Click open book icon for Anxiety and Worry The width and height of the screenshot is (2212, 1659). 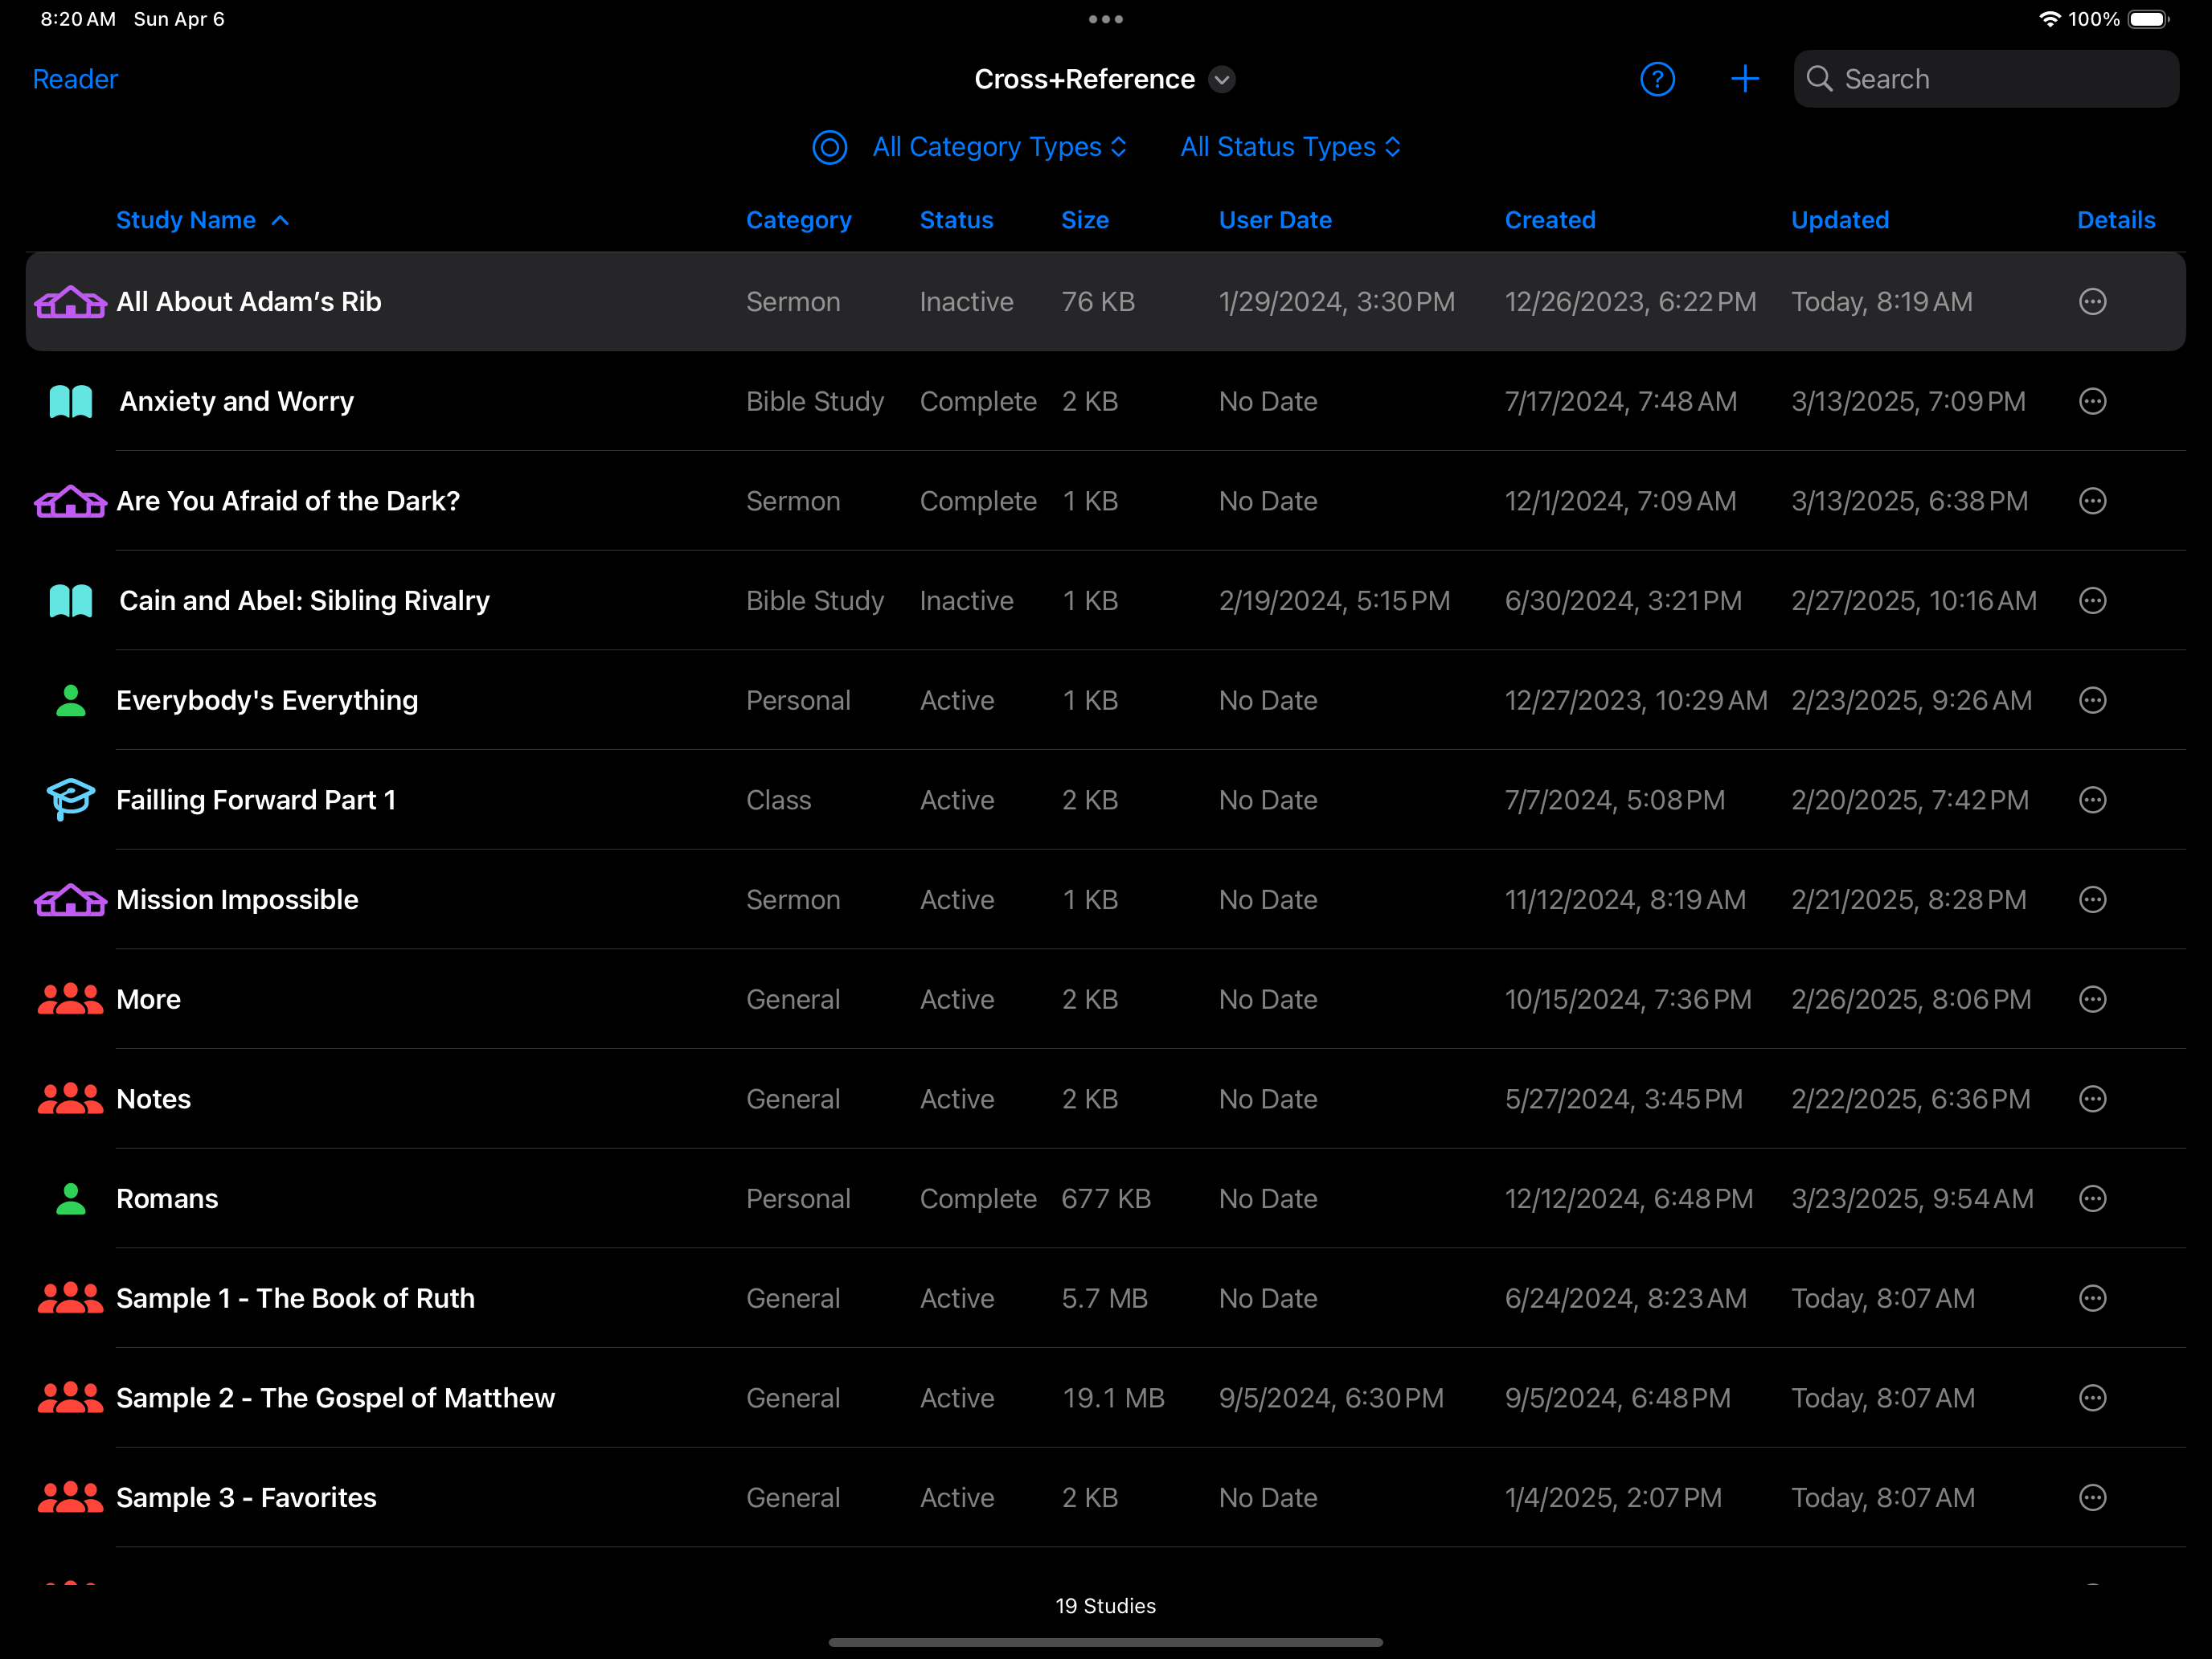pyautogui.click(x=70, y=402)
